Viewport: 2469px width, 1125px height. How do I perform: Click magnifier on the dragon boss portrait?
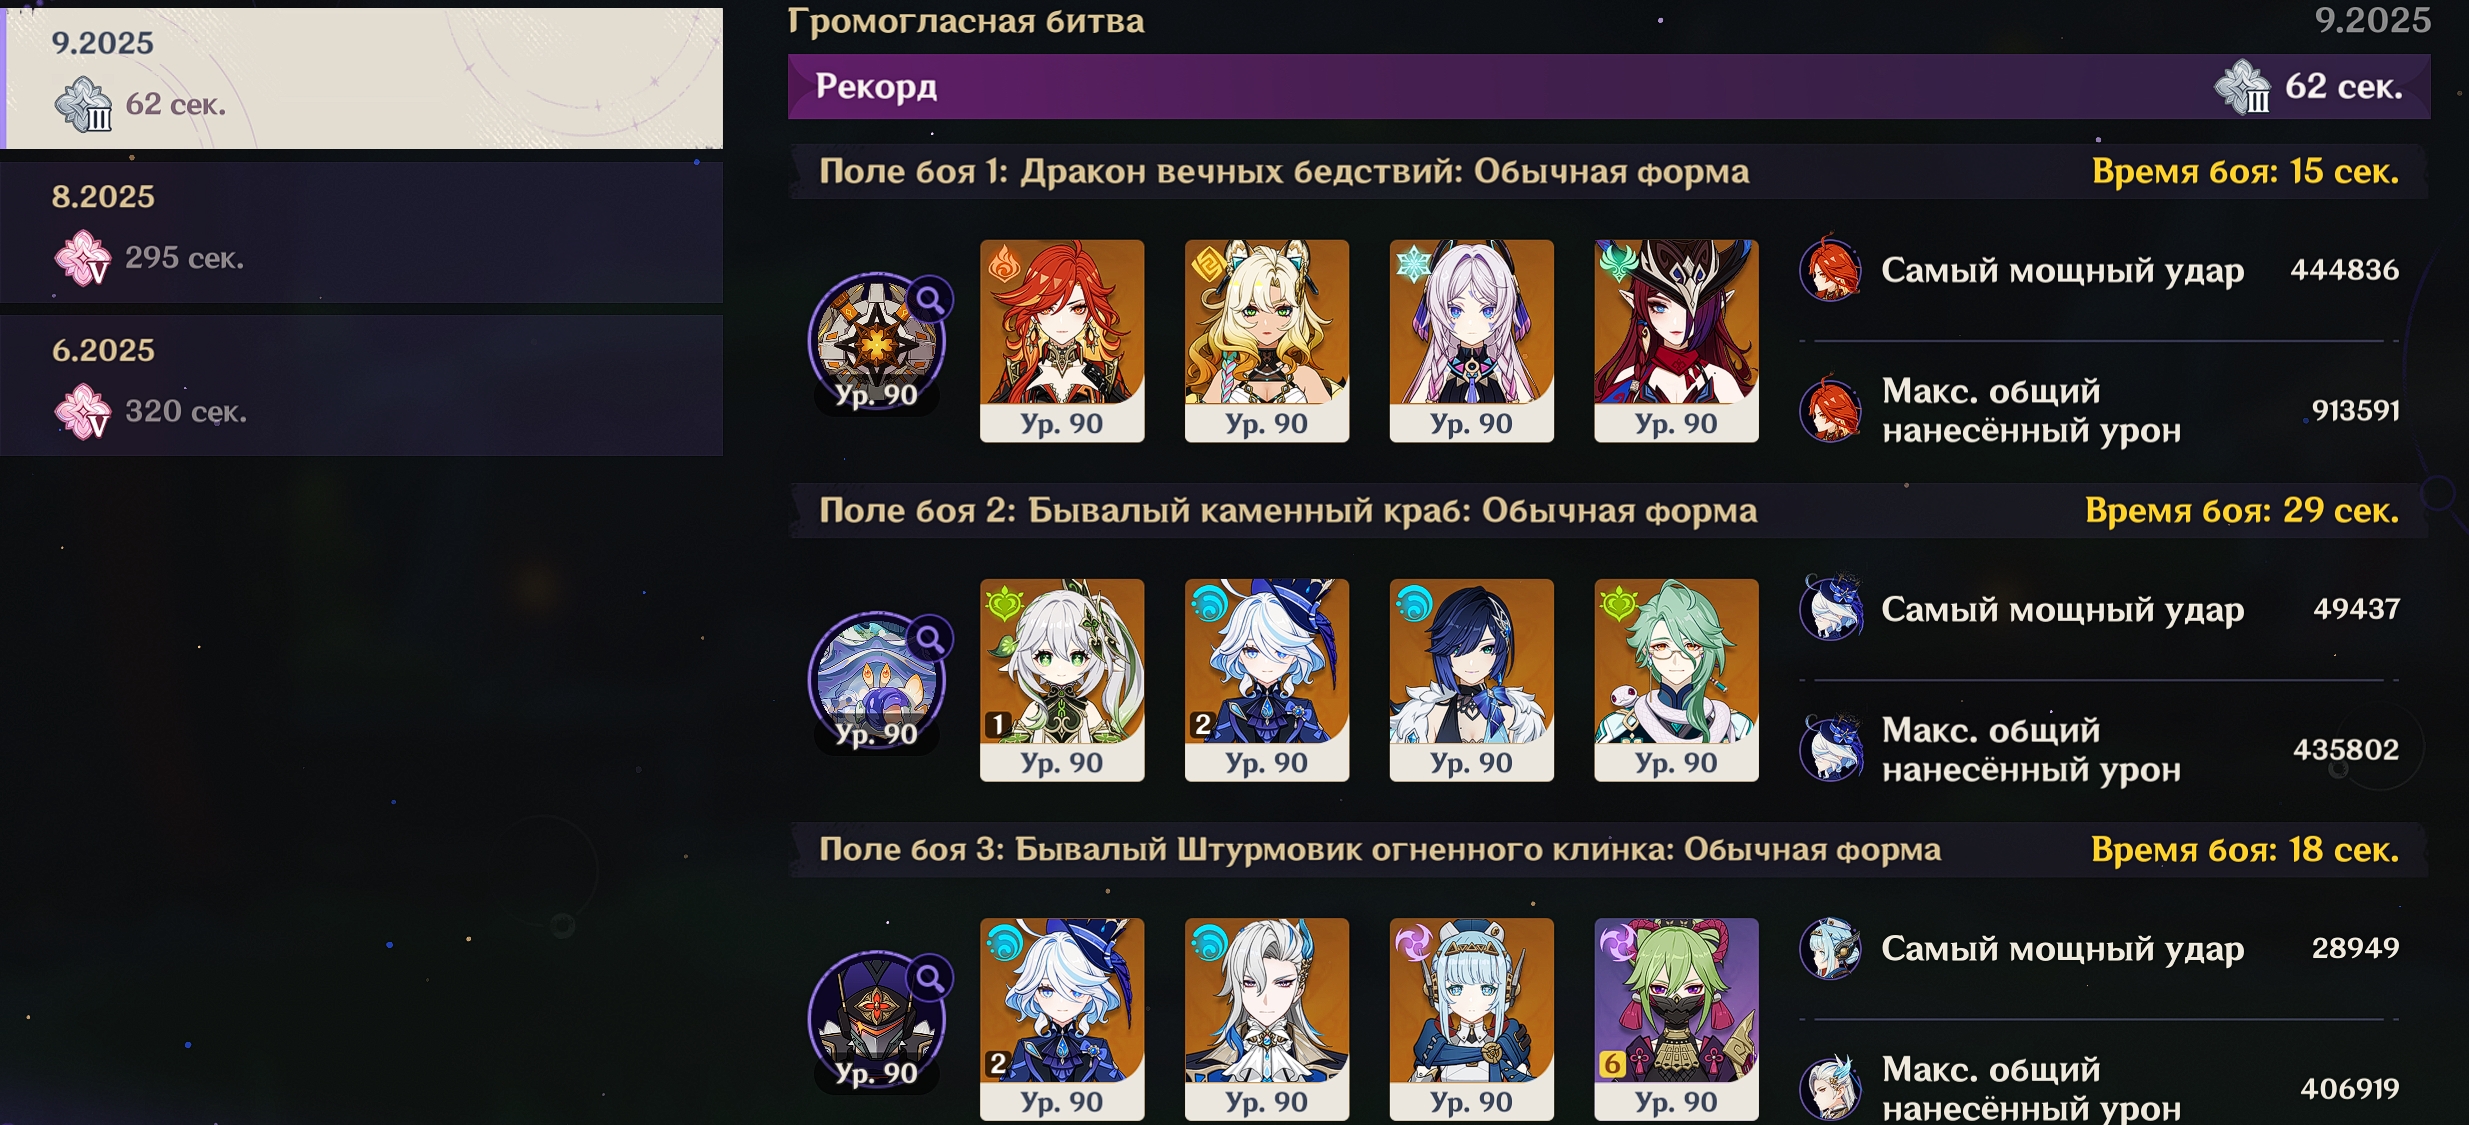pyautogui.click(x=930, y=298)
